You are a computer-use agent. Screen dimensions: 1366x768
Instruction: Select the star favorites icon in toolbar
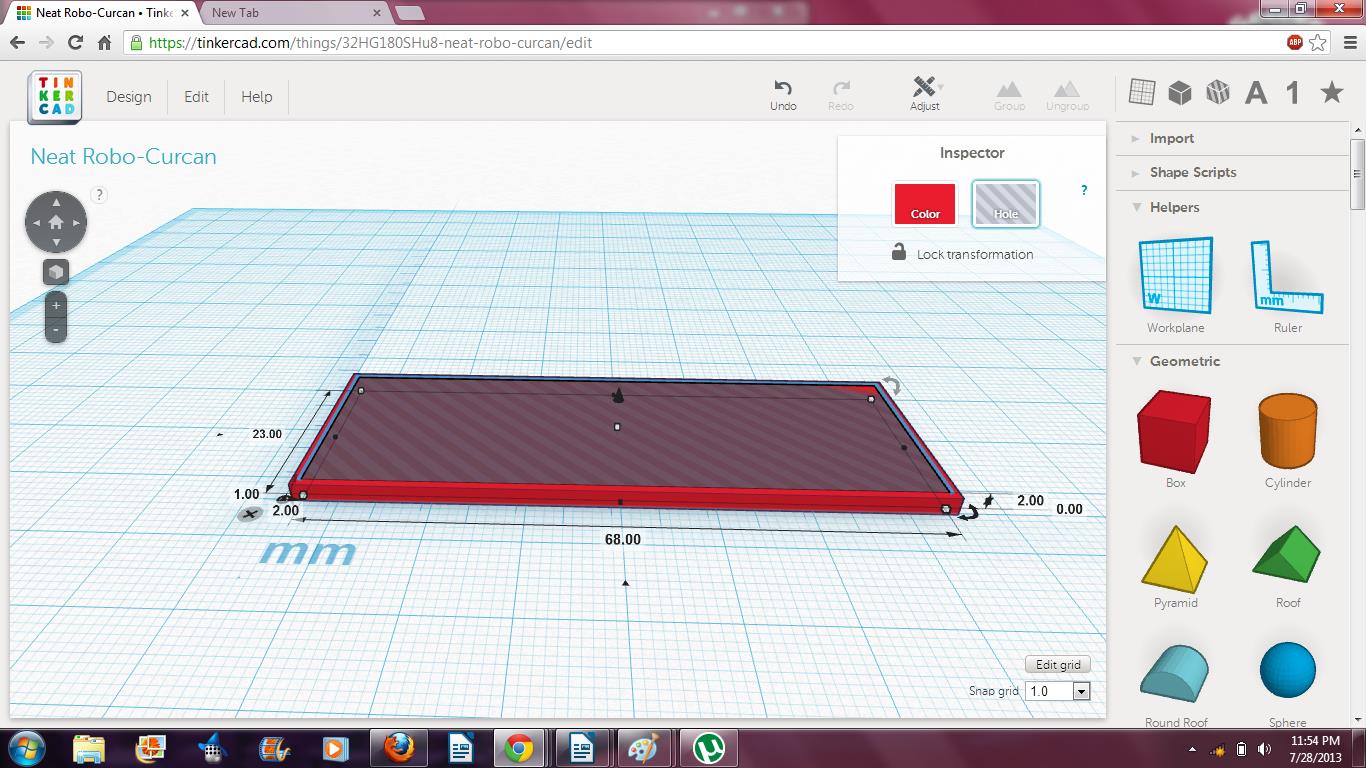click(x=1332, y=92)
